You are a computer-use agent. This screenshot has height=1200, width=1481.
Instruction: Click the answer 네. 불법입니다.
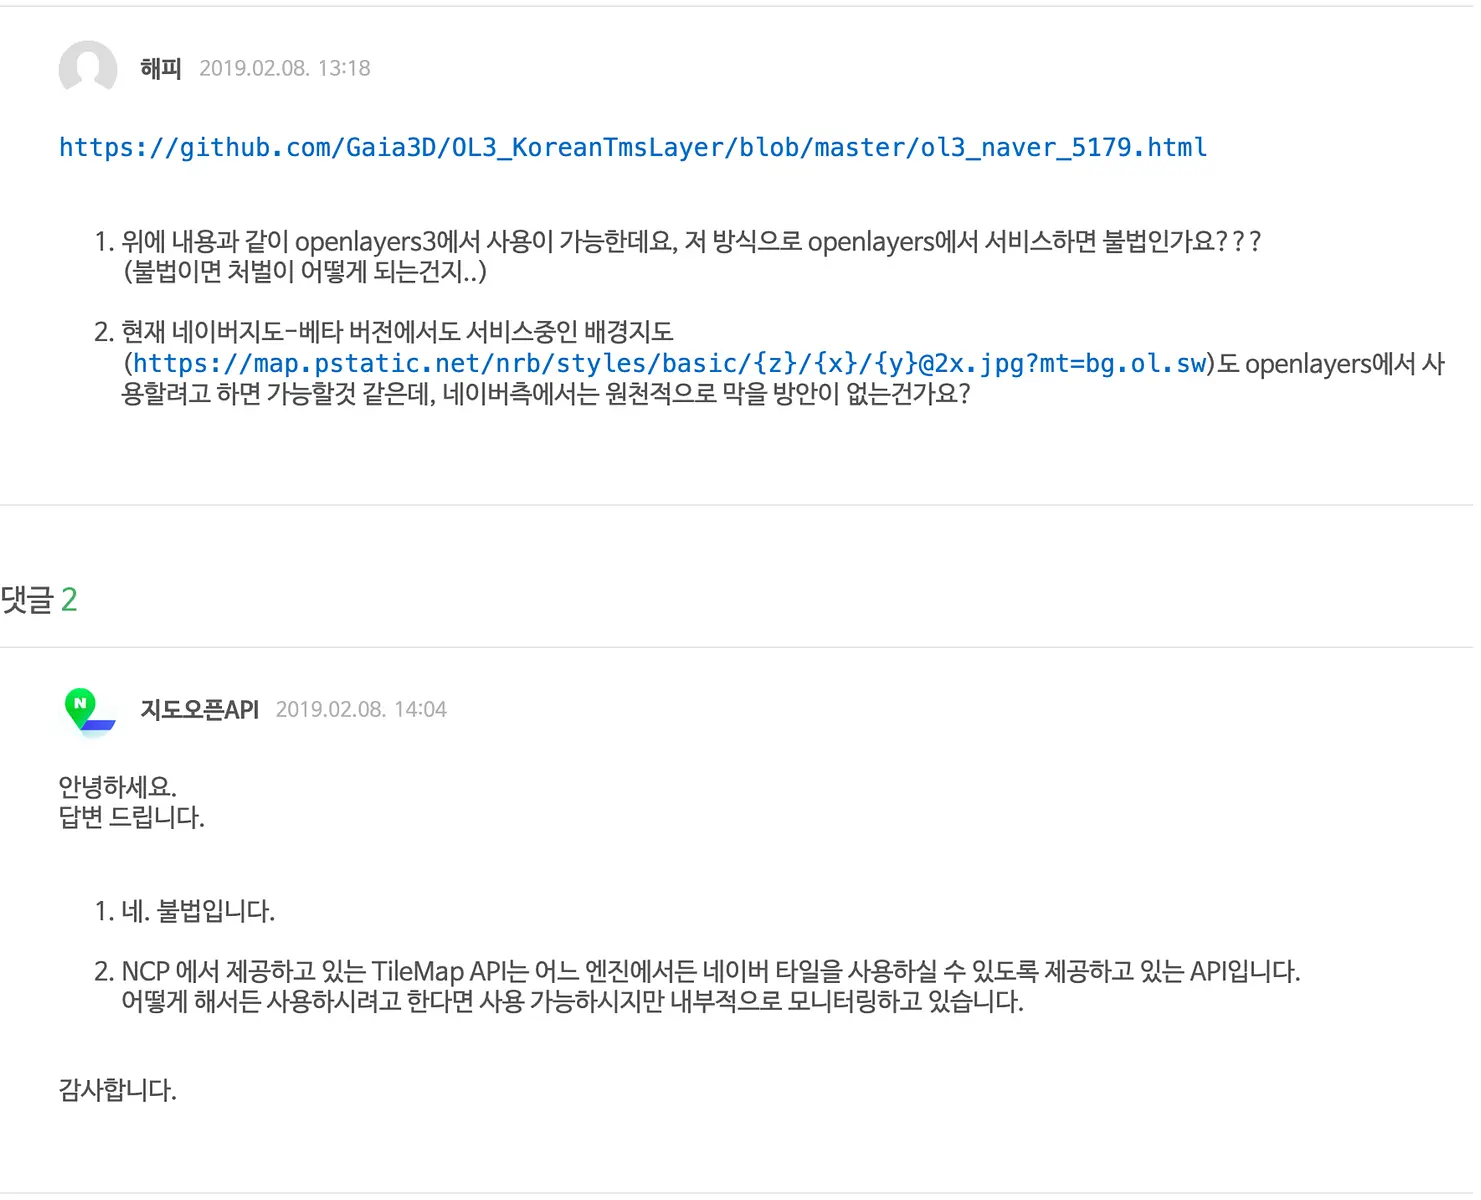(x=184, y=911)
